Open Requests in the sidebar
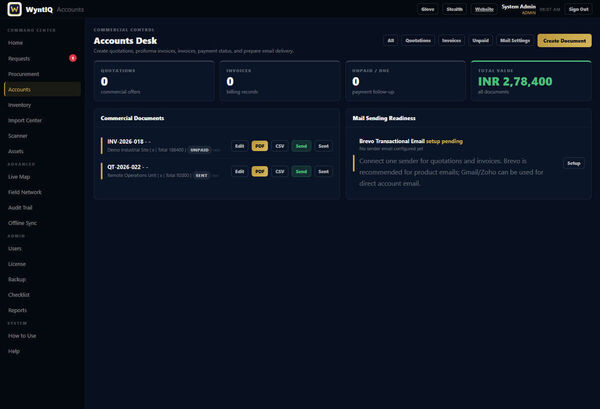The image size is (600, 409). point(19,59)
